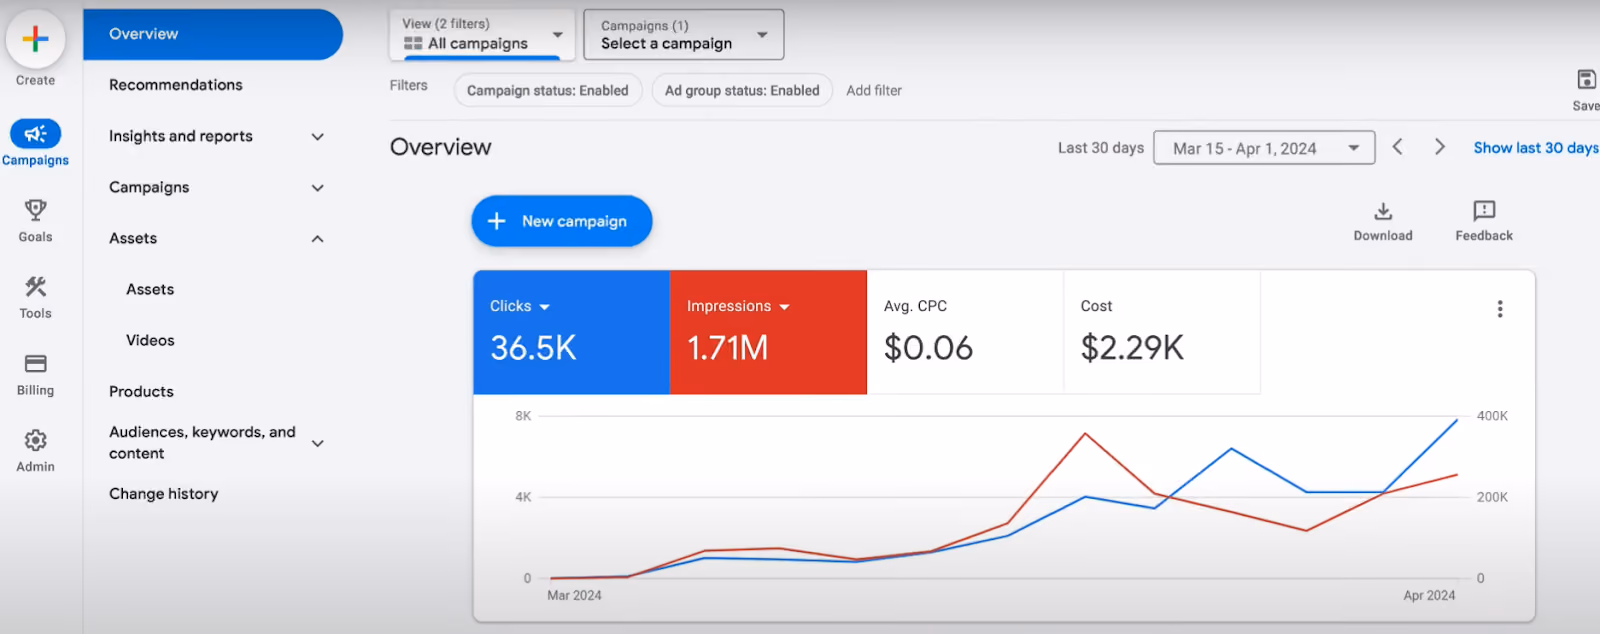Open Change history in the sidebar
Image resolution: width=1600 pixels, height=634 pixels.
pos(164,494)
